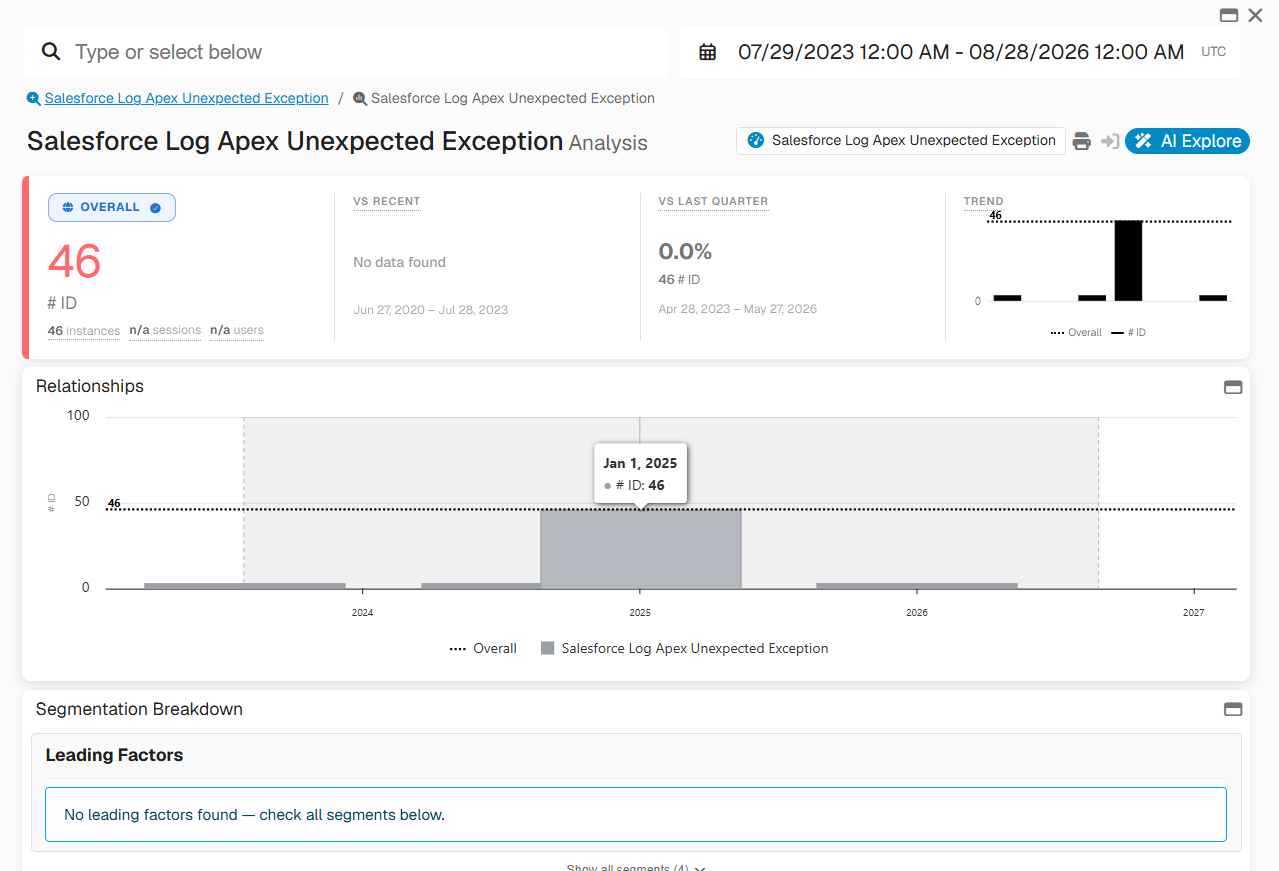This screenshot has width=1279, height=871.
Task: Toggle '# ID' in the trend chart legend
Action: pyautogui.click(x=1128, y=332)
